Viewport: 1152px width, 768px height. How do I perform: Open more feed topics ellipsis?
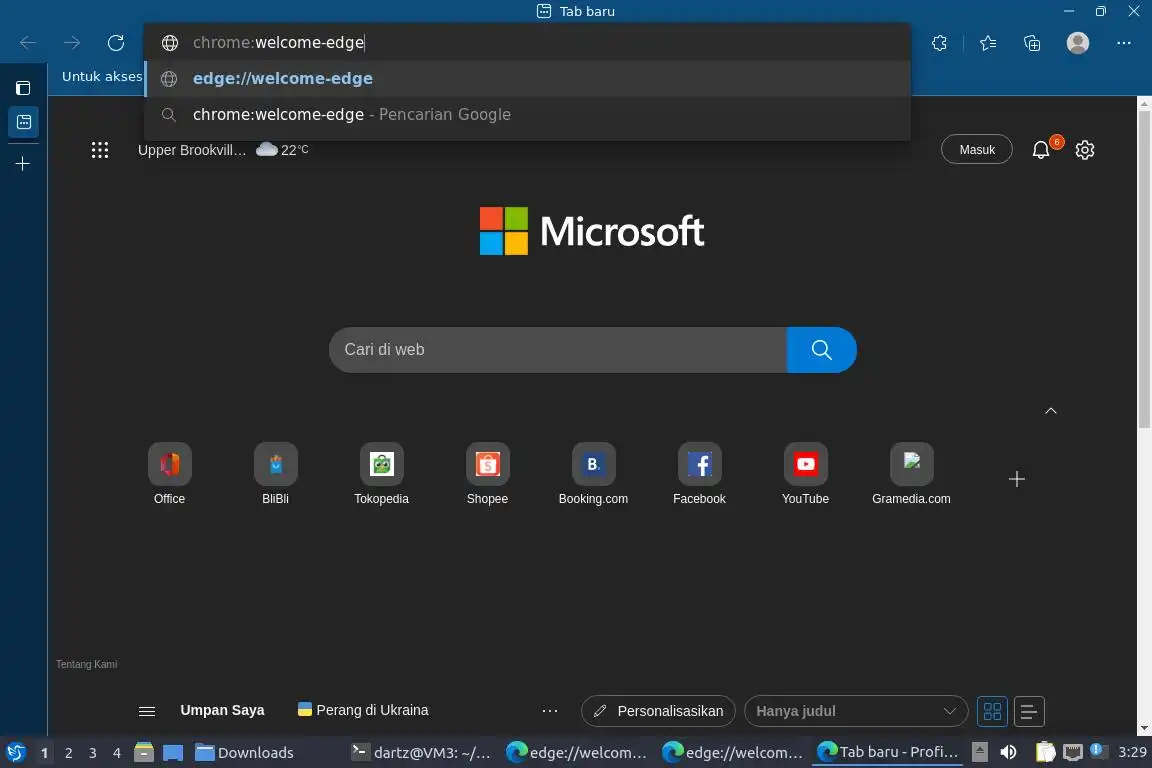(550, 711)
